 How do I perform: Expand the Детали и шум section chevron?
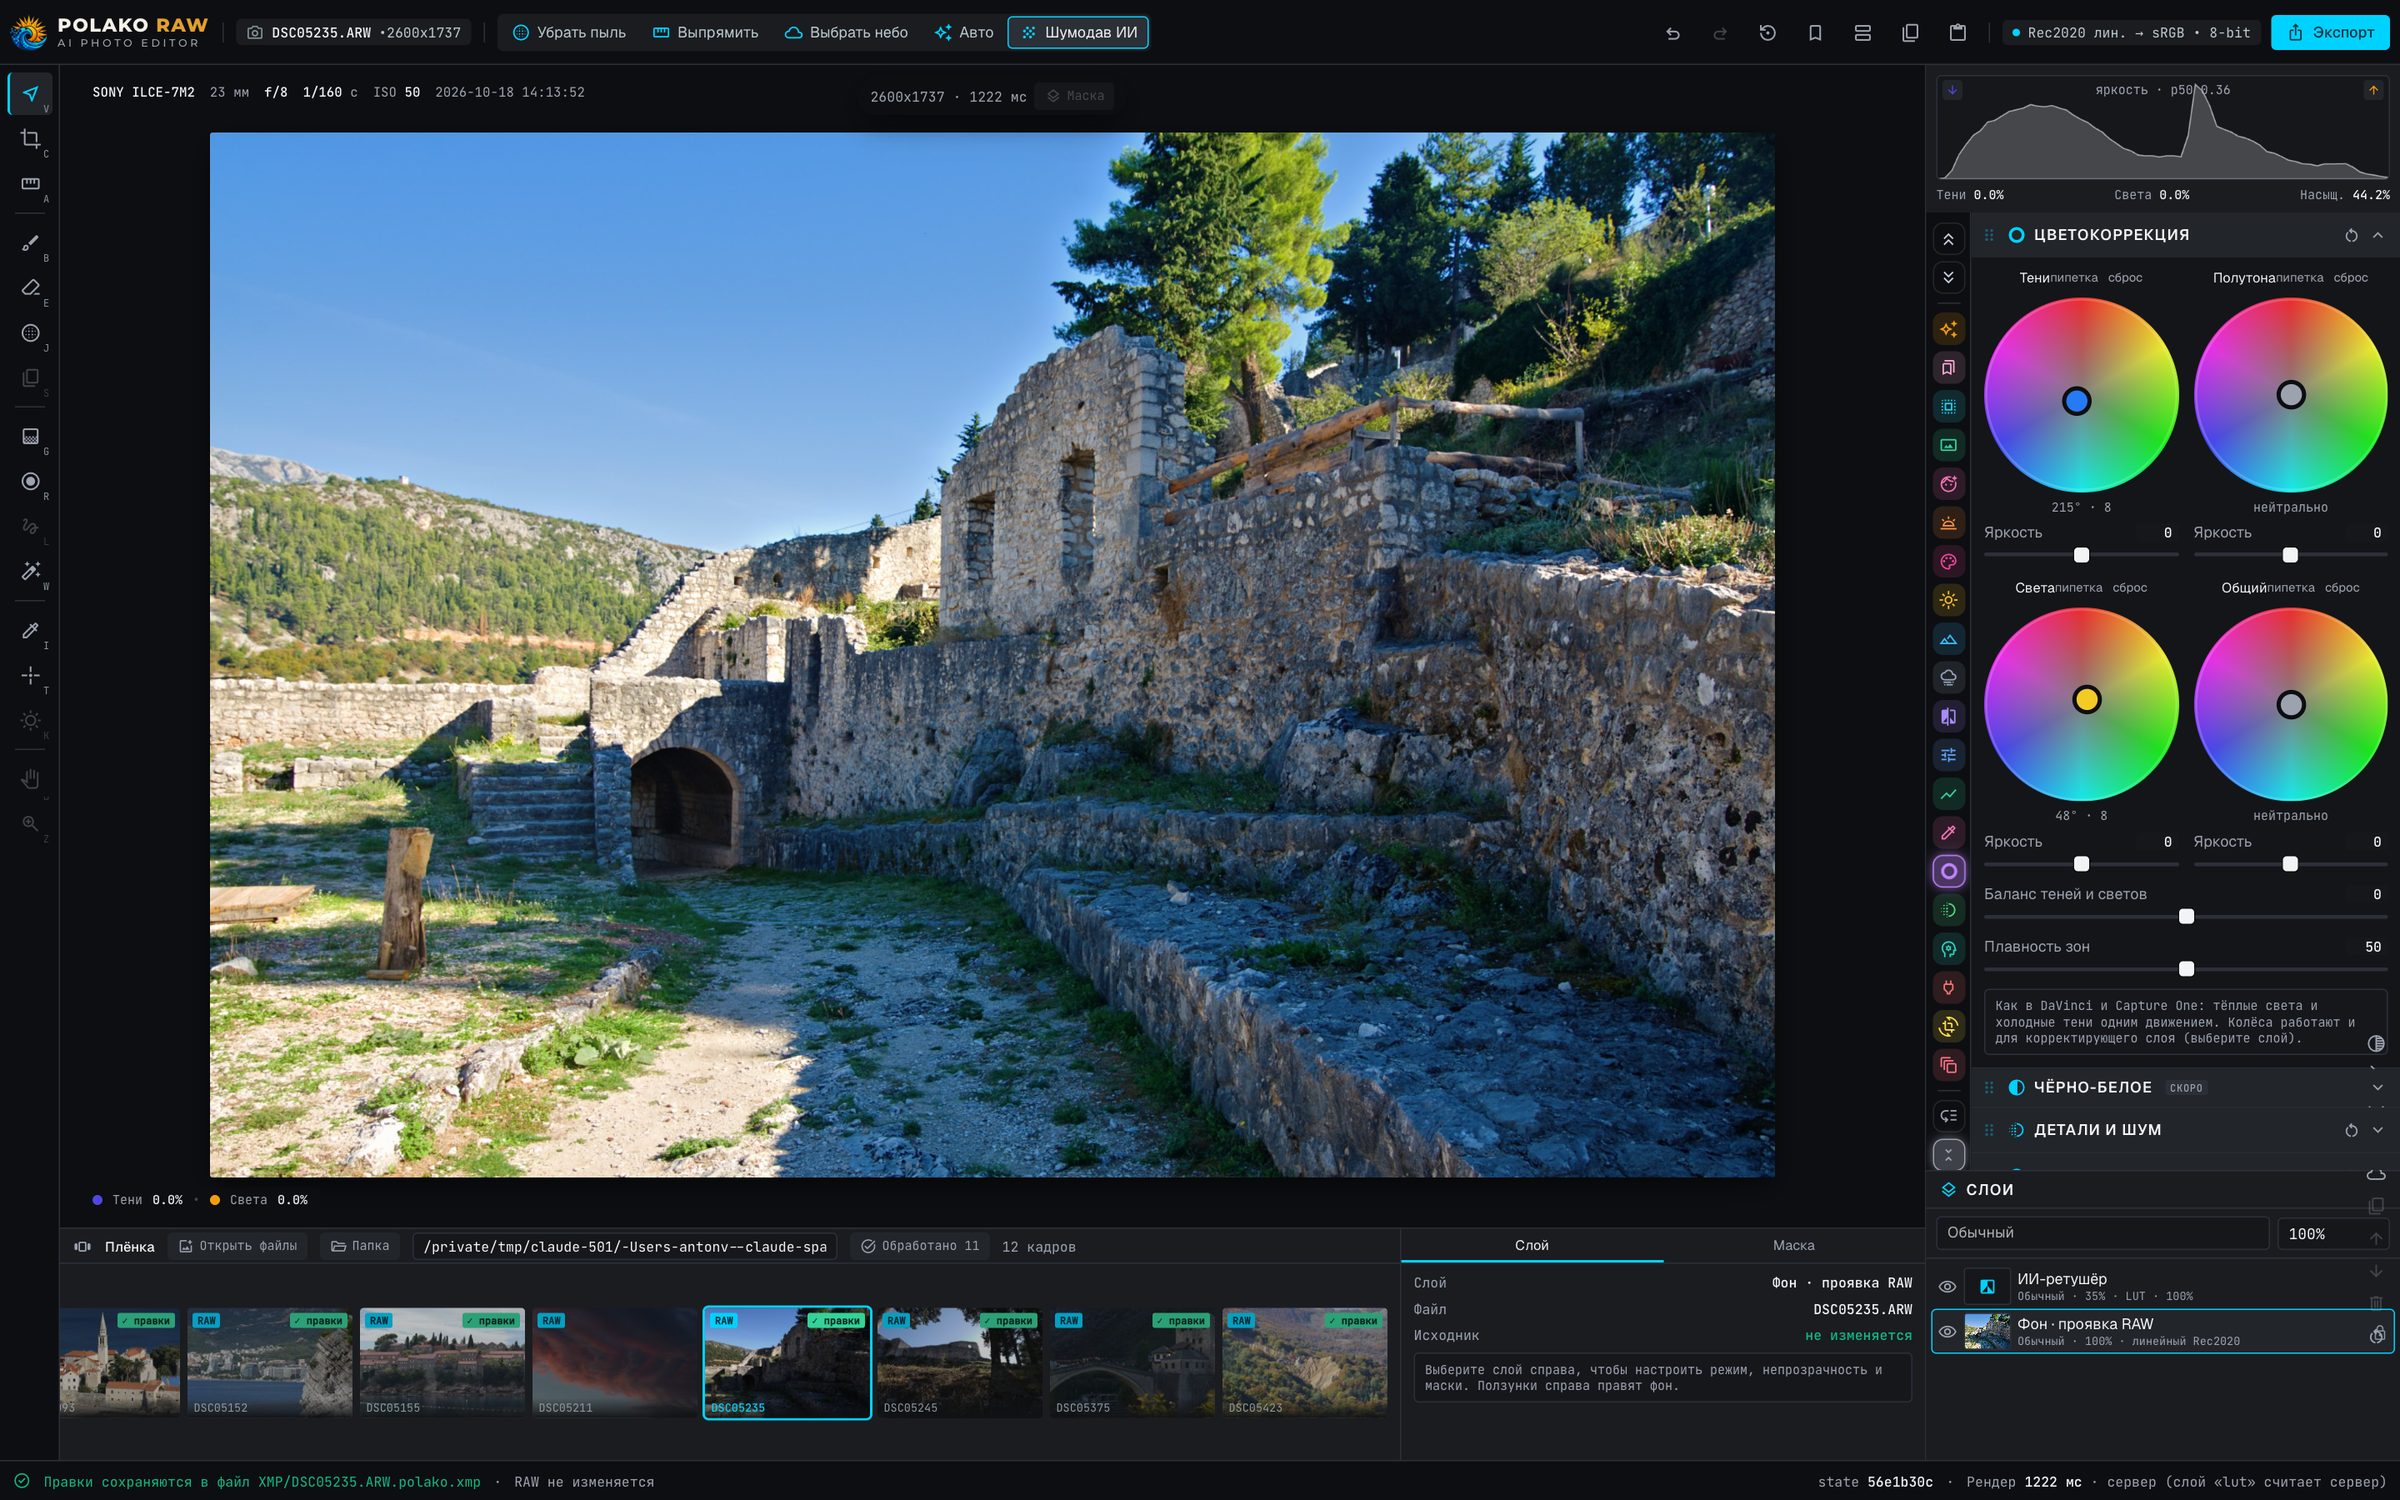coord(2378,1130)
